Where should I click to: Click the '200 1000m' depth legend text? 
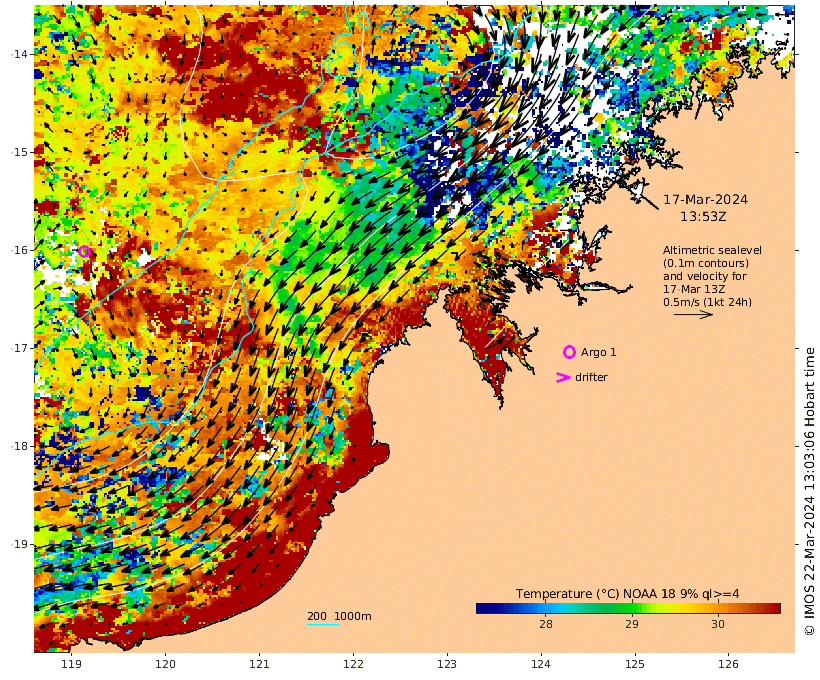[x=339, y=616]
